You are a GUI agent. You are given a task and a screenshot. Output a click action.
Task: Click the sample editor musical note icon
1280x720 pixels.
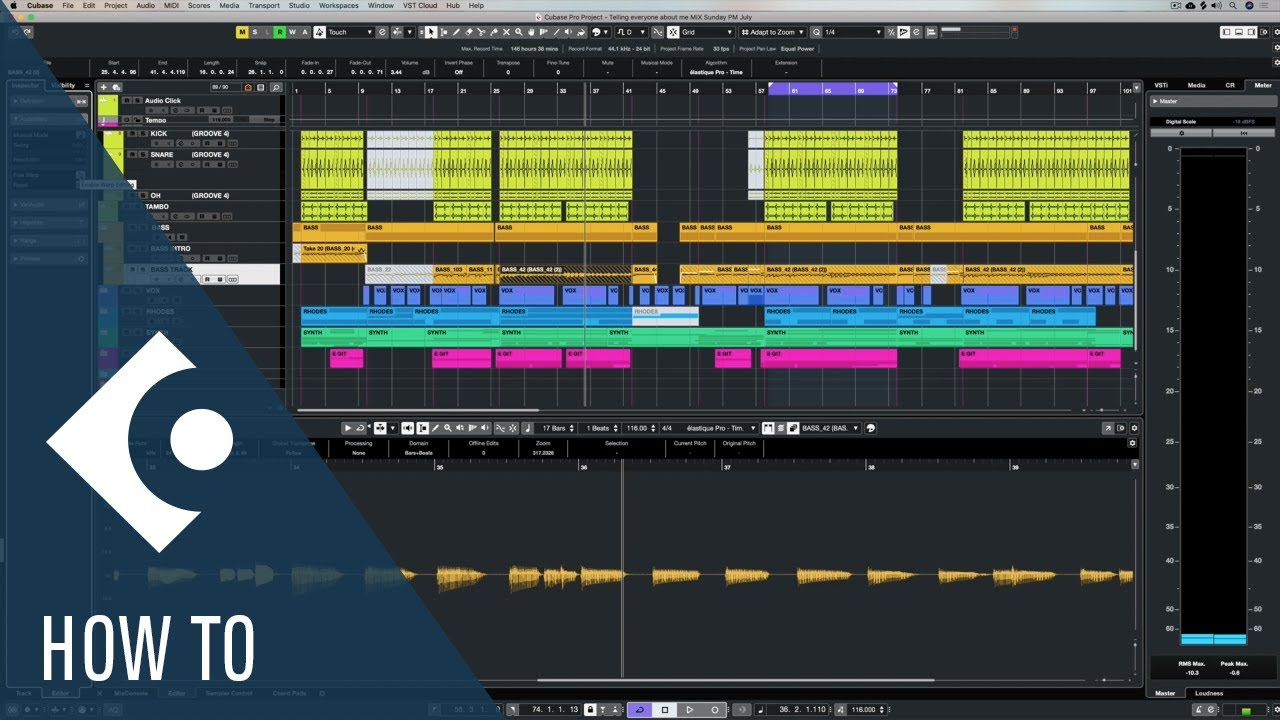point(528,428)
